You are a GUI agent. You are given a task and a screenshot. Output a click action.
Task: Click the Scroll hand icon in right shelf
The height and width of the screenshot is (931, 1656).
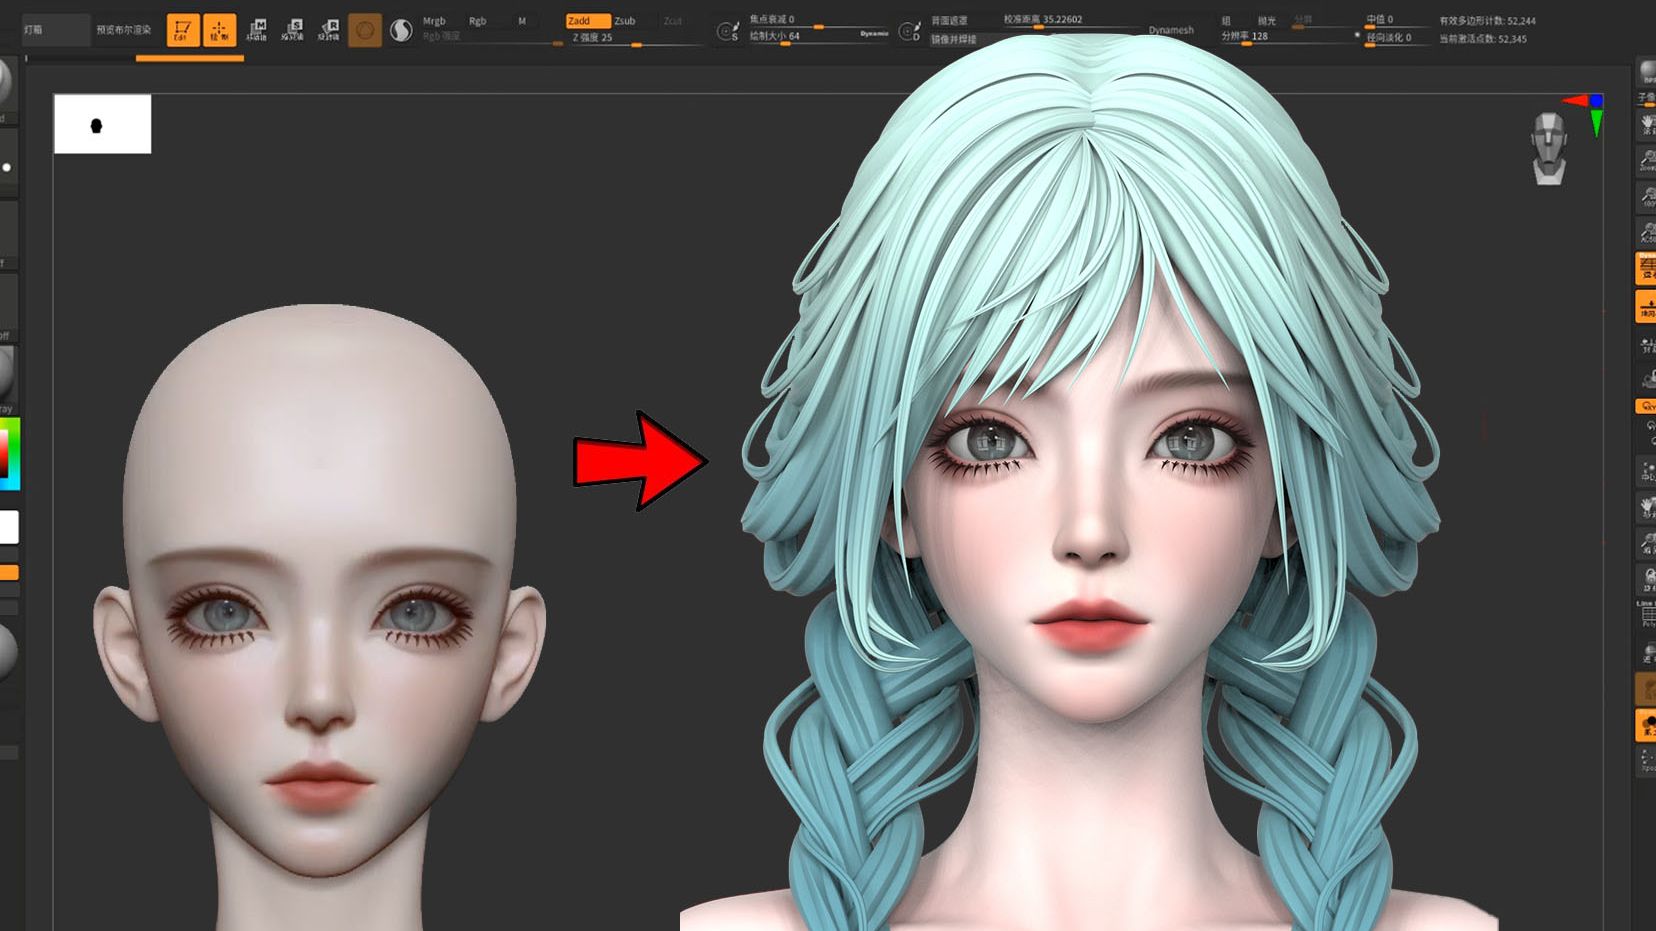coord(1647,125)
